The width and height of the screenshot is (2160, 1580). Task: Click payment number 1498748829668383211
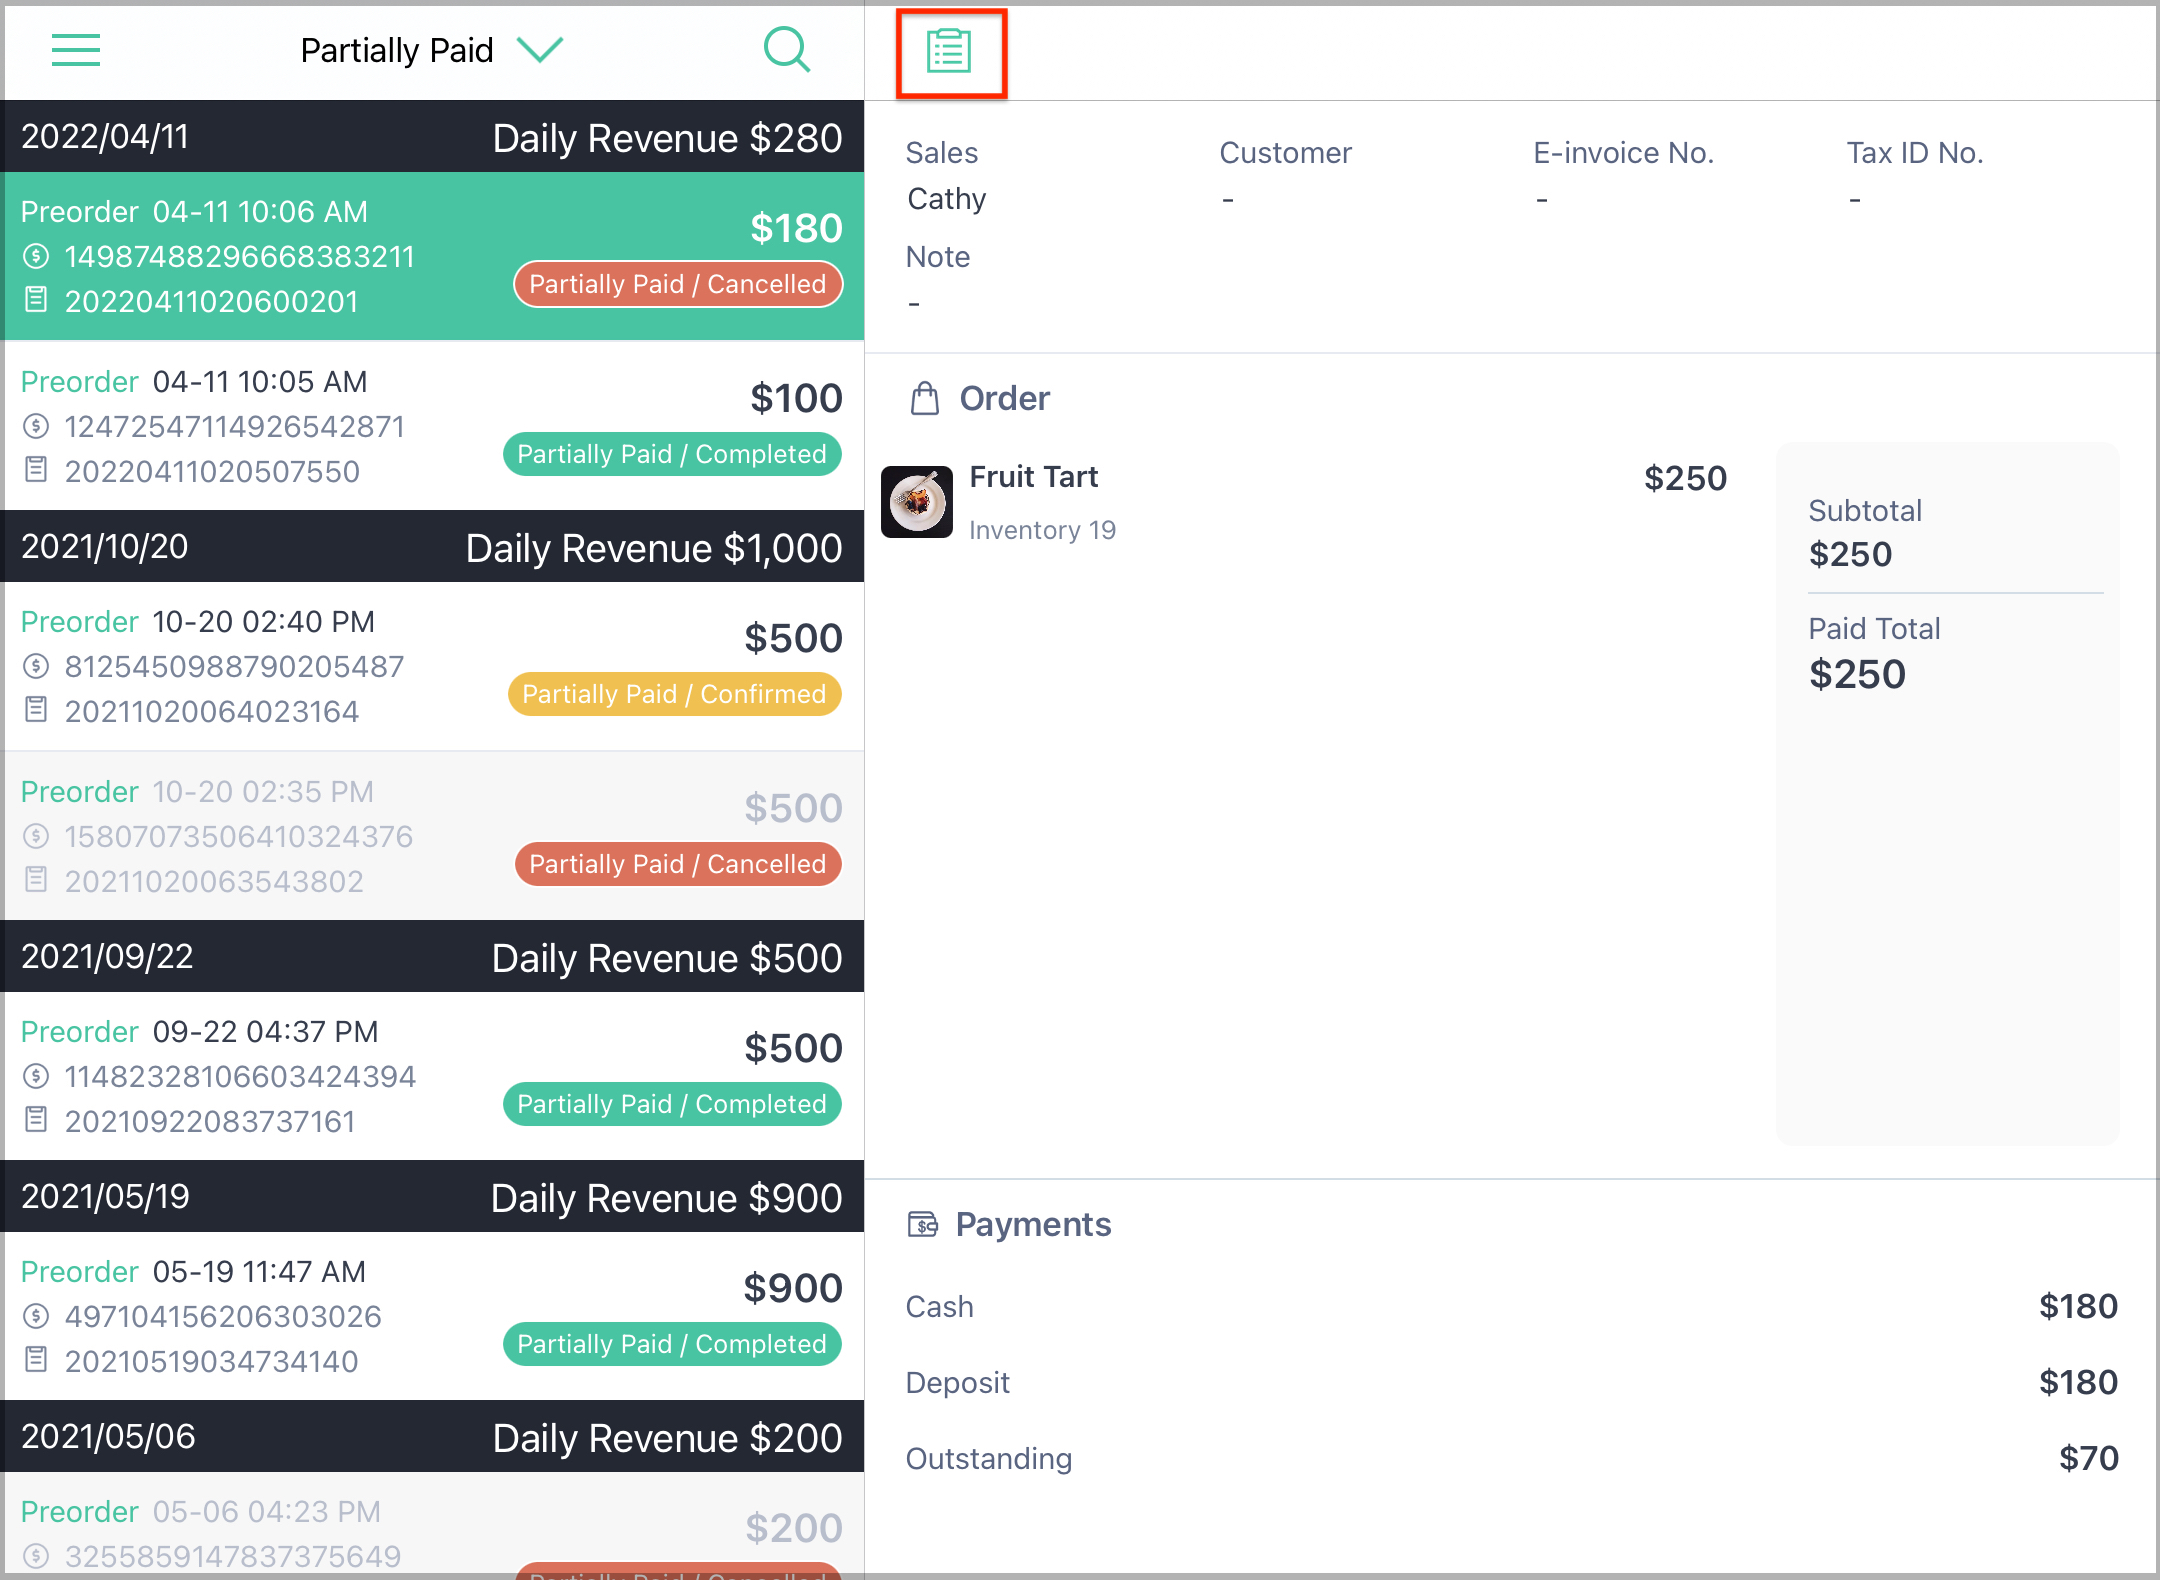[x=239, y=257]
